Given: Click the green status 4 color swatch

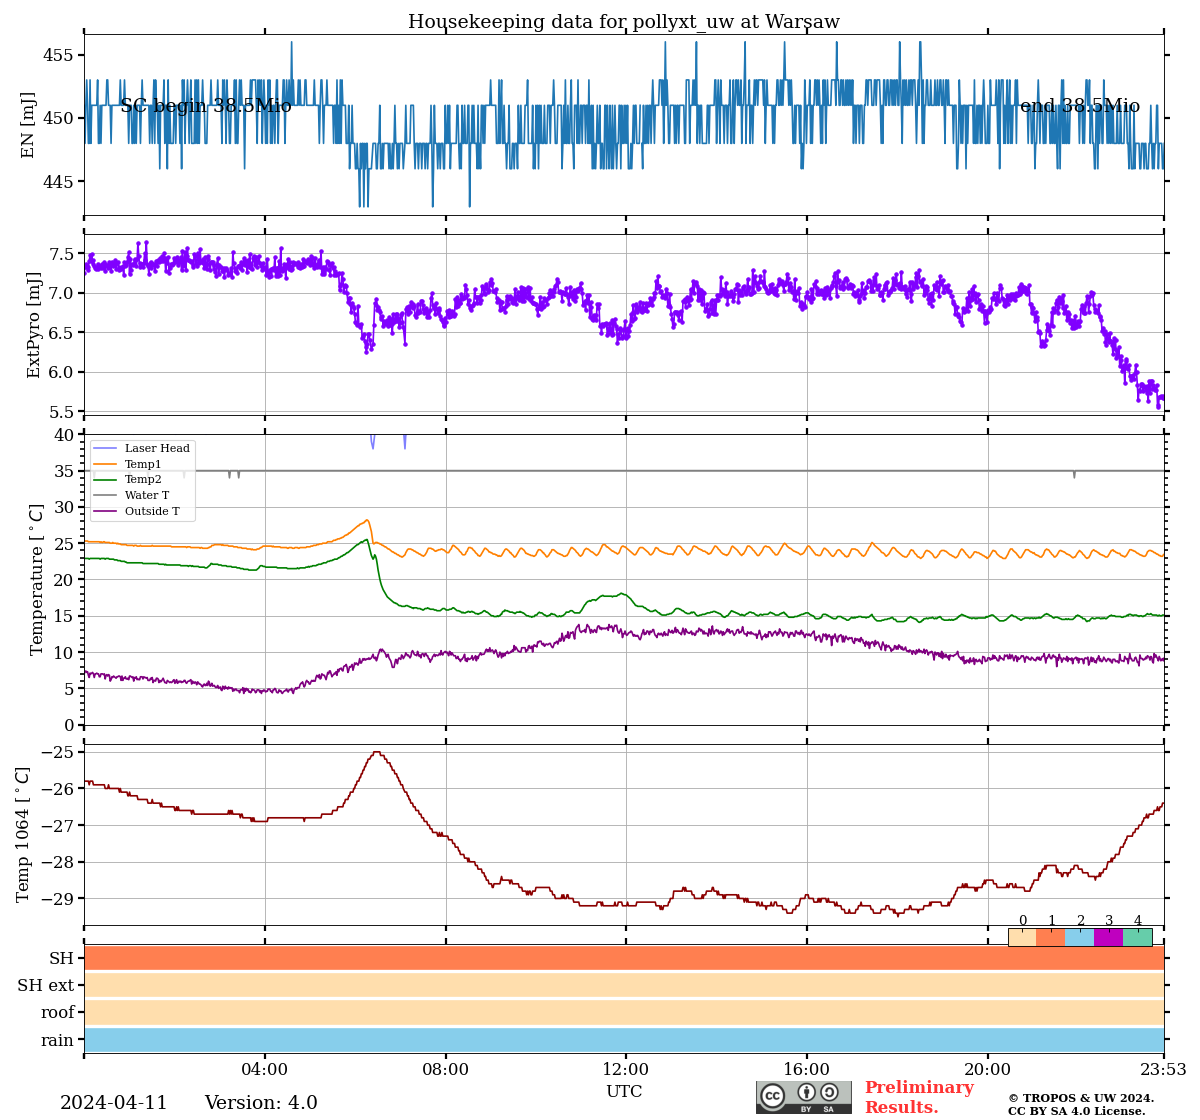Looking at the screenshot, I should tap(1138, 937).
